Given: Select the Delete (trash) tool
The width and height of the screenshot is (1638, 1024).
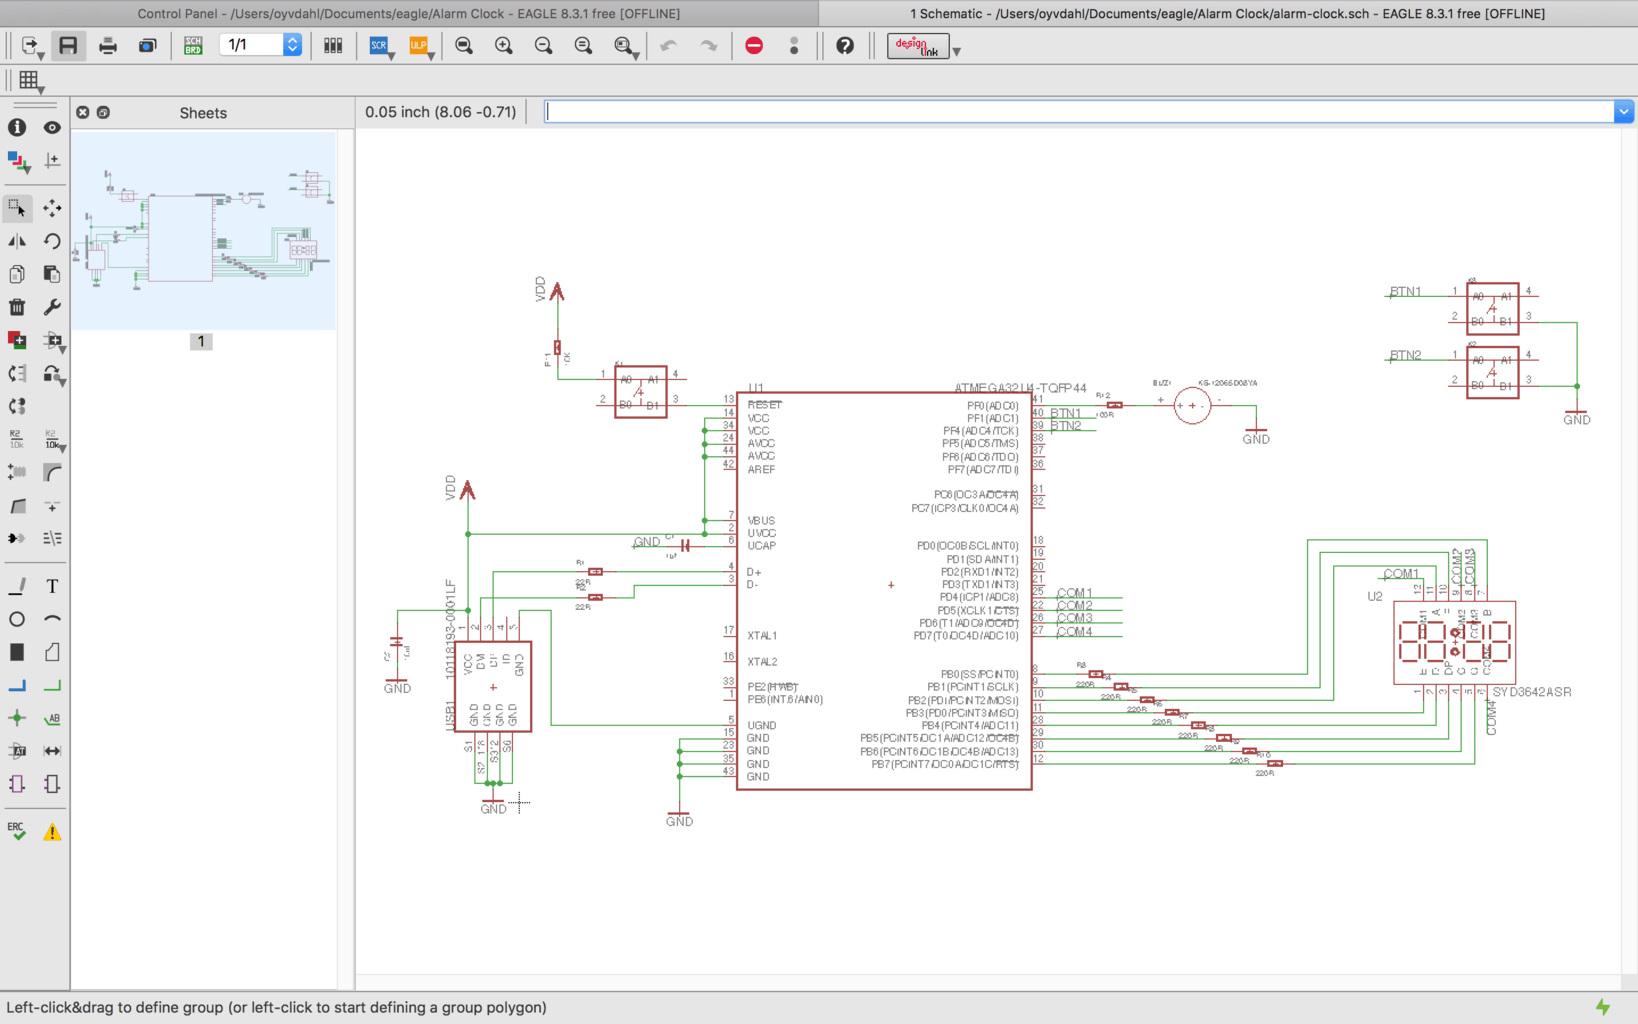Looking at the screenshot, I should pos(17,306).
